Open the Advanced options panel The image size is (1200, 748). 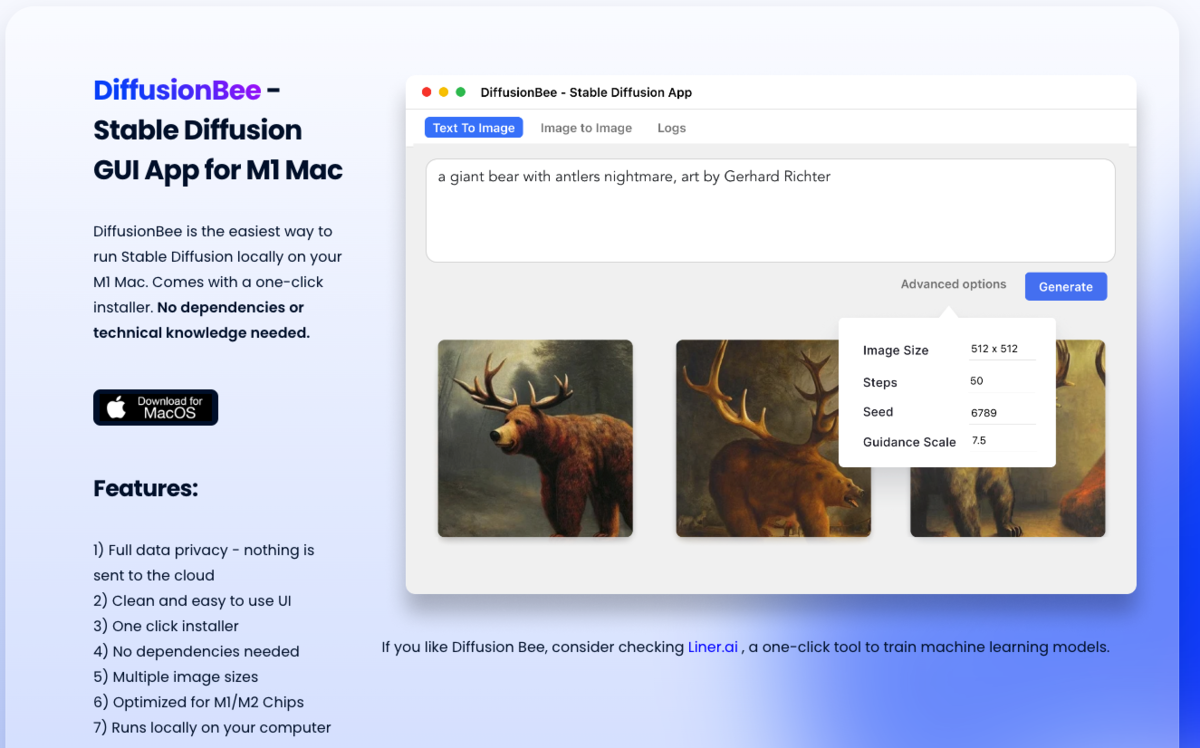953,284
